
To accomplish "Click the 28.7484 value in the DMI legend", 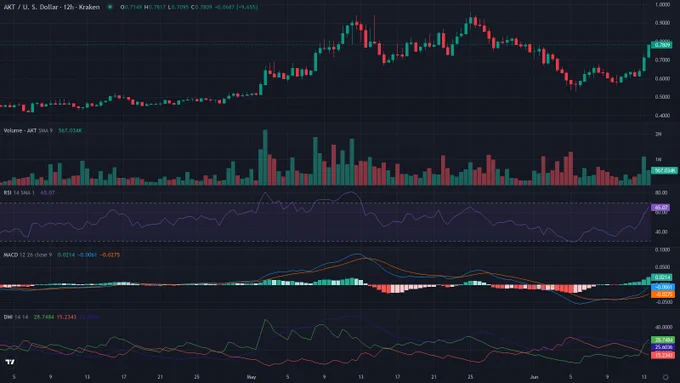I will point(44,317).
